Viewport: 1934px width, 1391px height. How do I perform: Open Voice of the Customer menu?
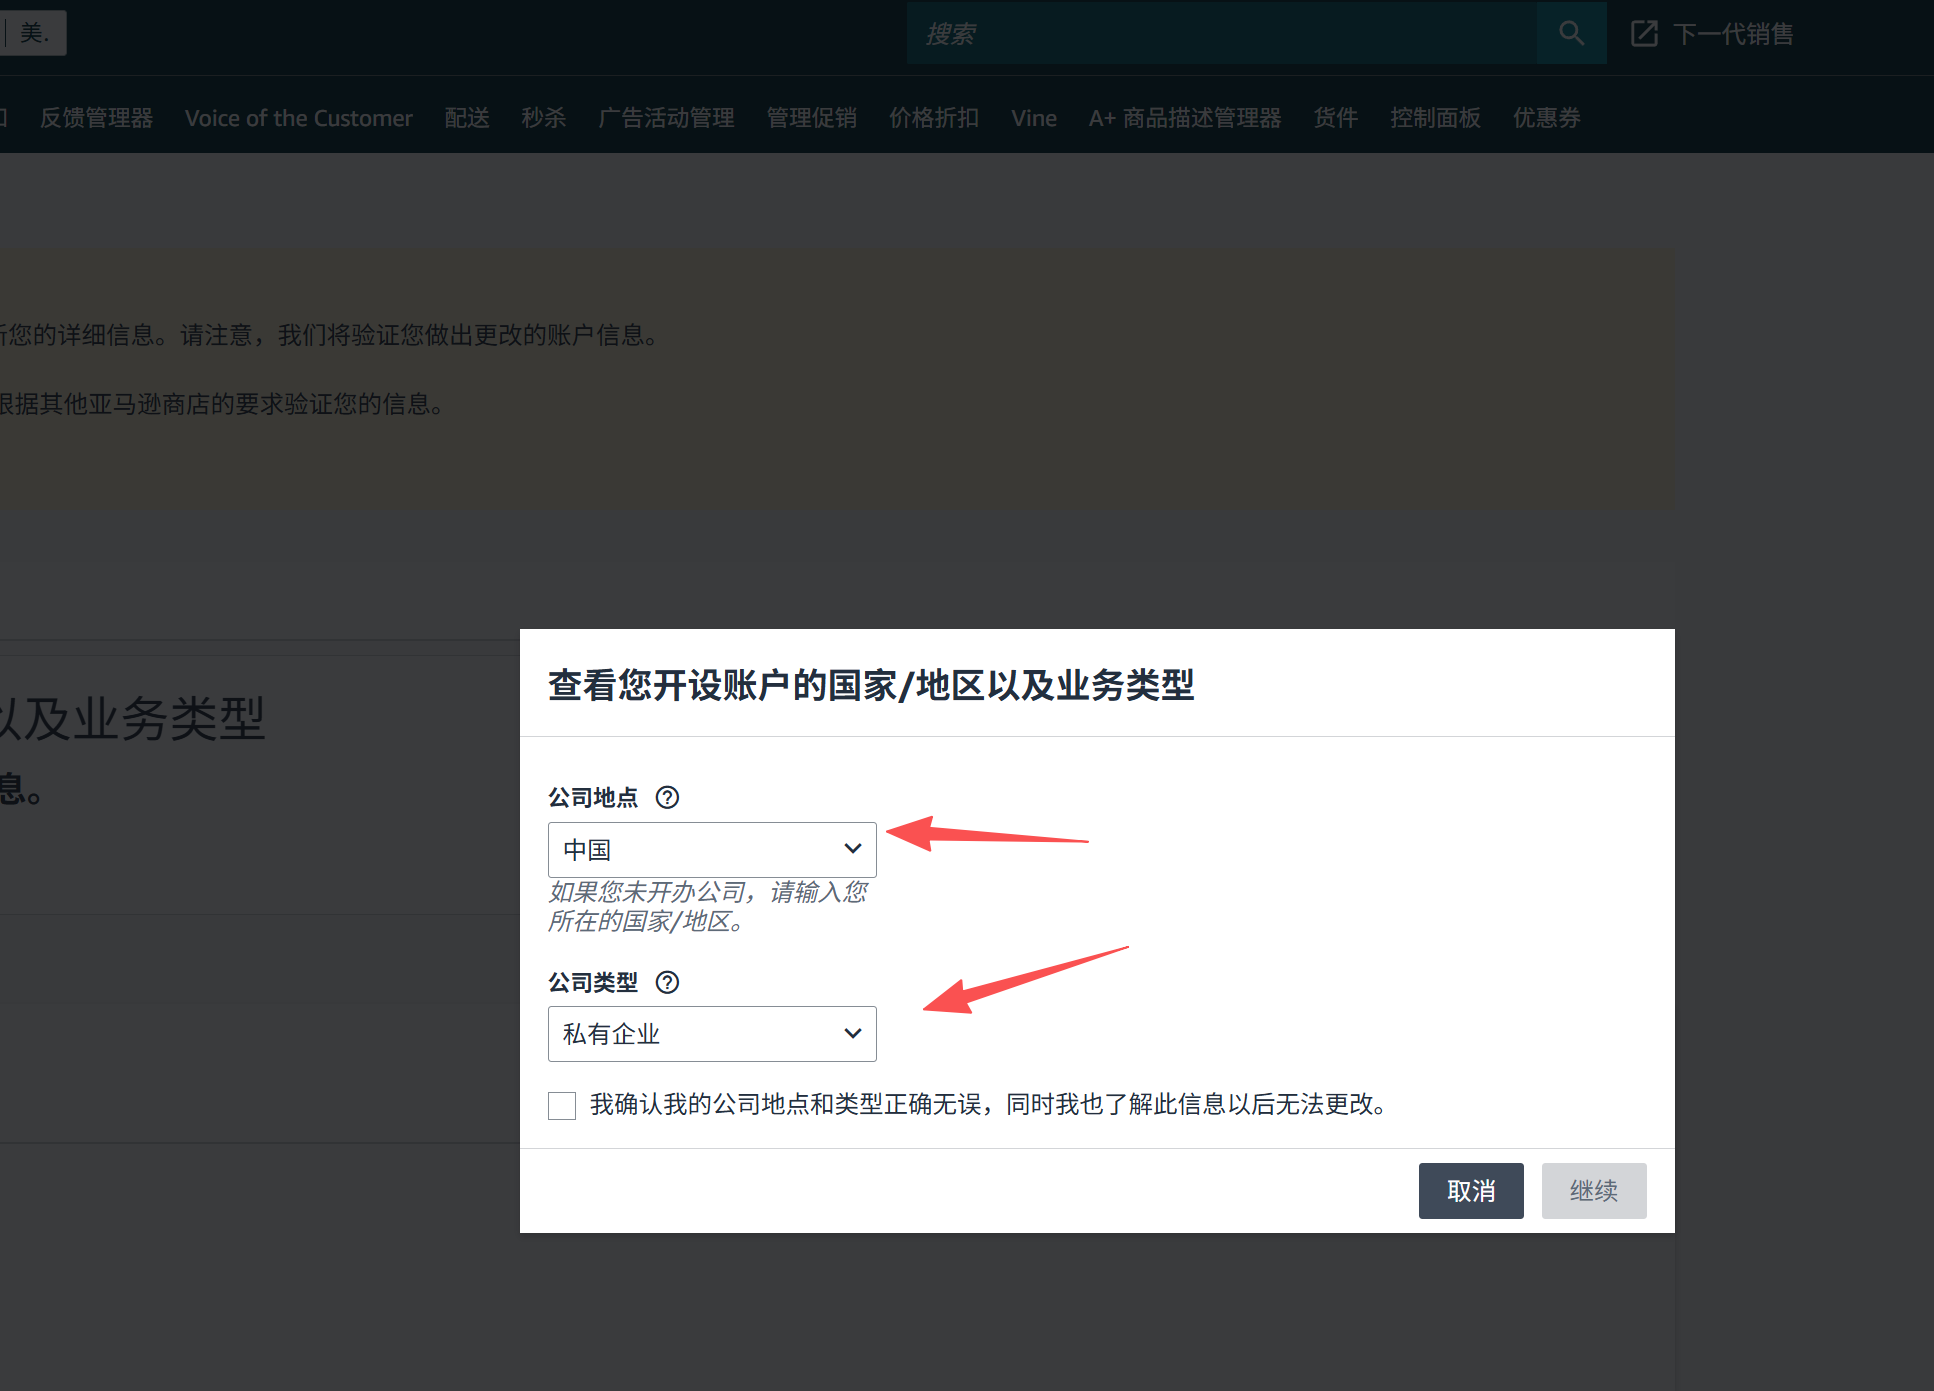298,118
